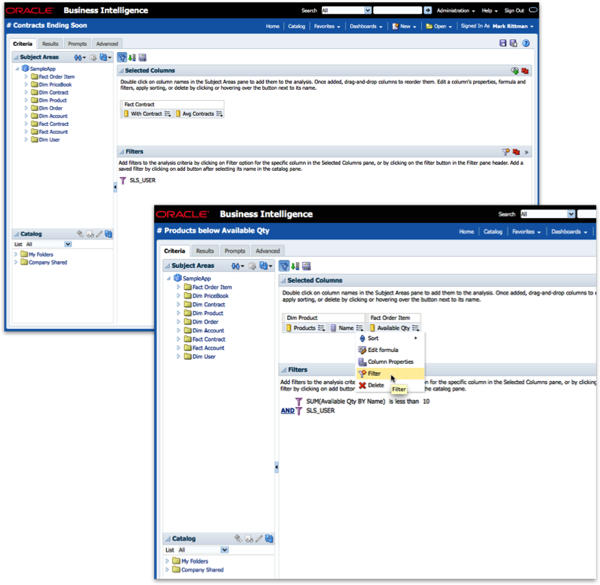The height and width of the screenshot is (585, 600).
Task: Click the filter pane toolbar icon in front window
Action: click(x=284, y=266)
